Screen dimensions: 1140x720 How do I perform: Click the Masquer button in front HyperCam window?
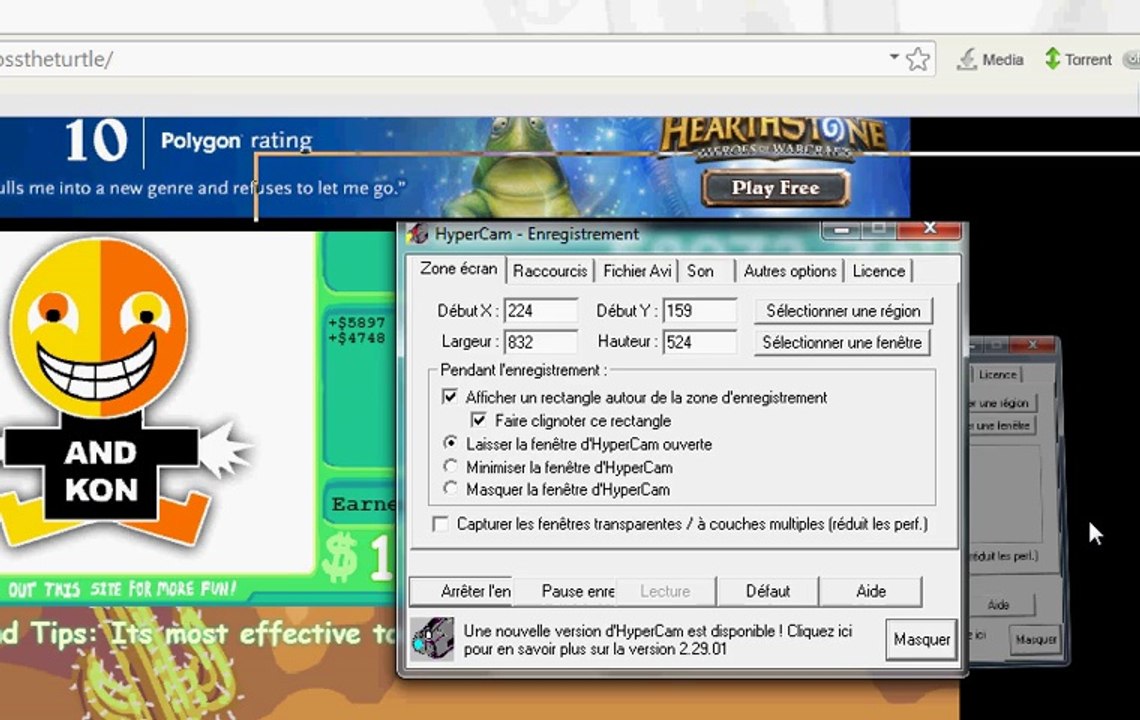click(921, 639)
